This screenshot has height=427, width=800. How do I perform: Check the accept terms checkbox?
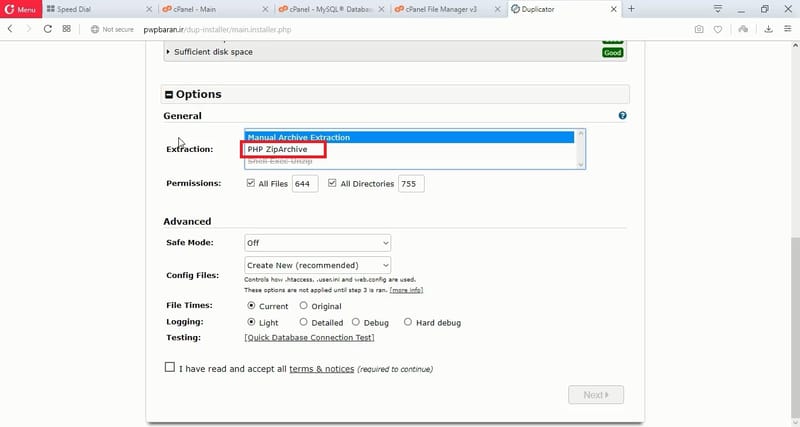(170, 367)
